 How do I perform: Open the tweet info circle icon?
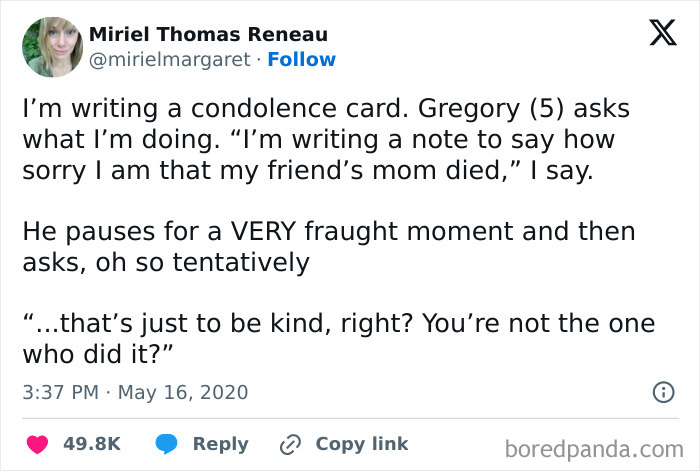662,393
